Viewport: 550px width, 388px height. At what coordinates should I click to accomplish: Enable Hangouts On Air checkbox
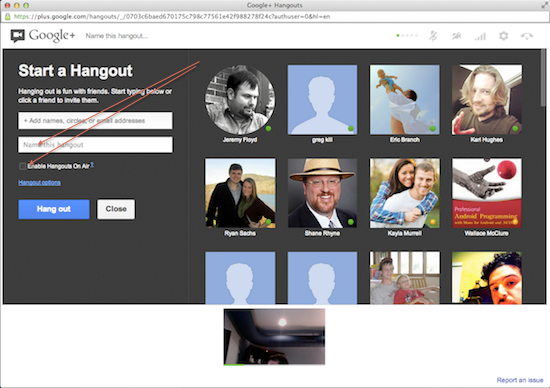[22, 166]
